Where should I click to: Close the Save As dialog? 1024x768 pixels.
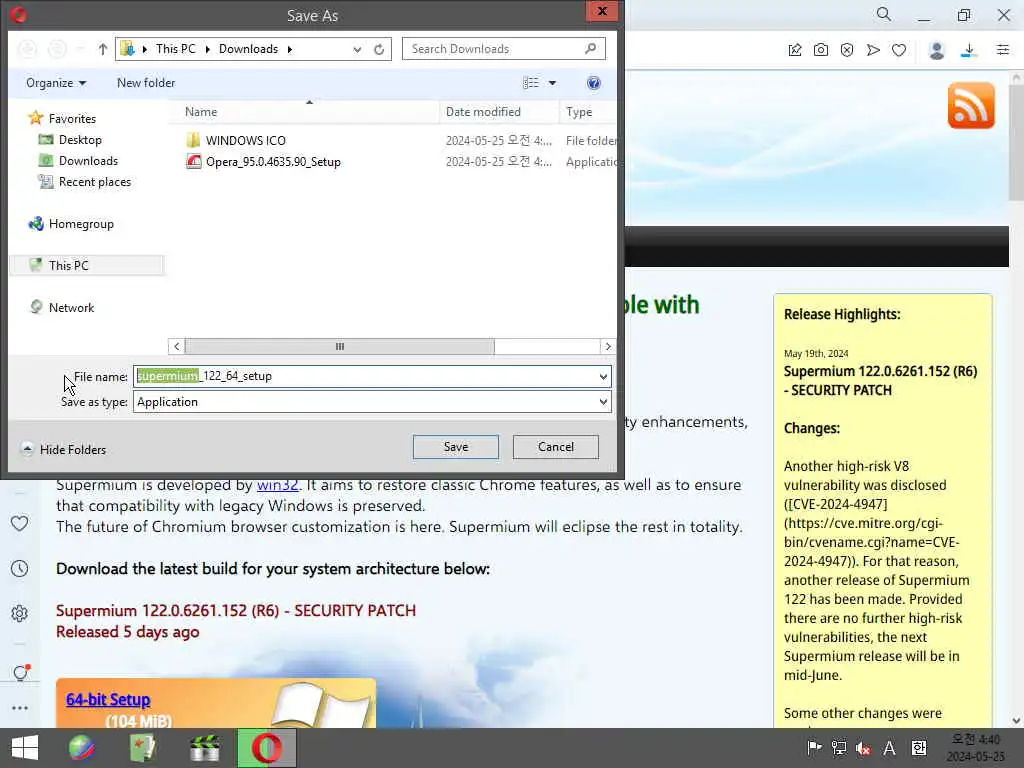(601, 11)
